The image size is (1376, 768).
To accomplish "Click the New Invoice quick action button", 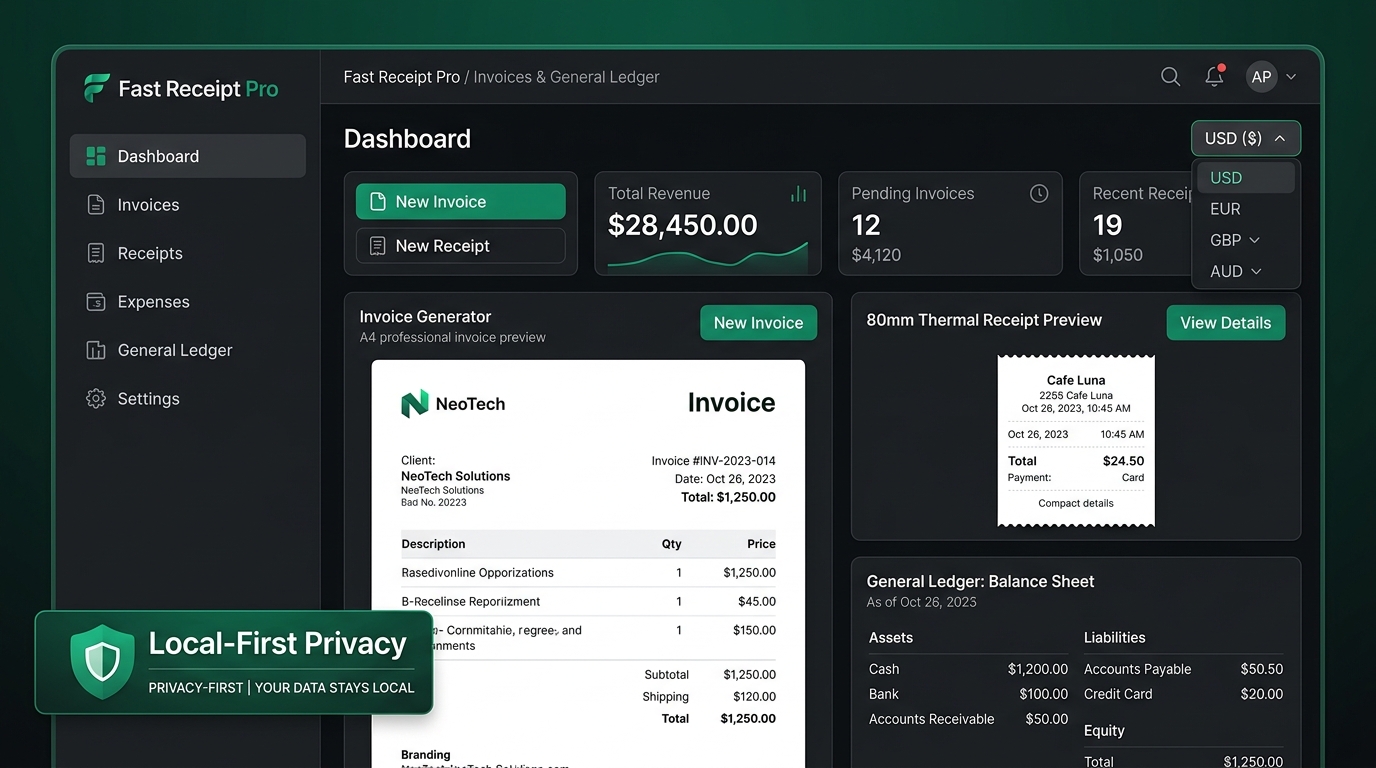I will (461, 201).
